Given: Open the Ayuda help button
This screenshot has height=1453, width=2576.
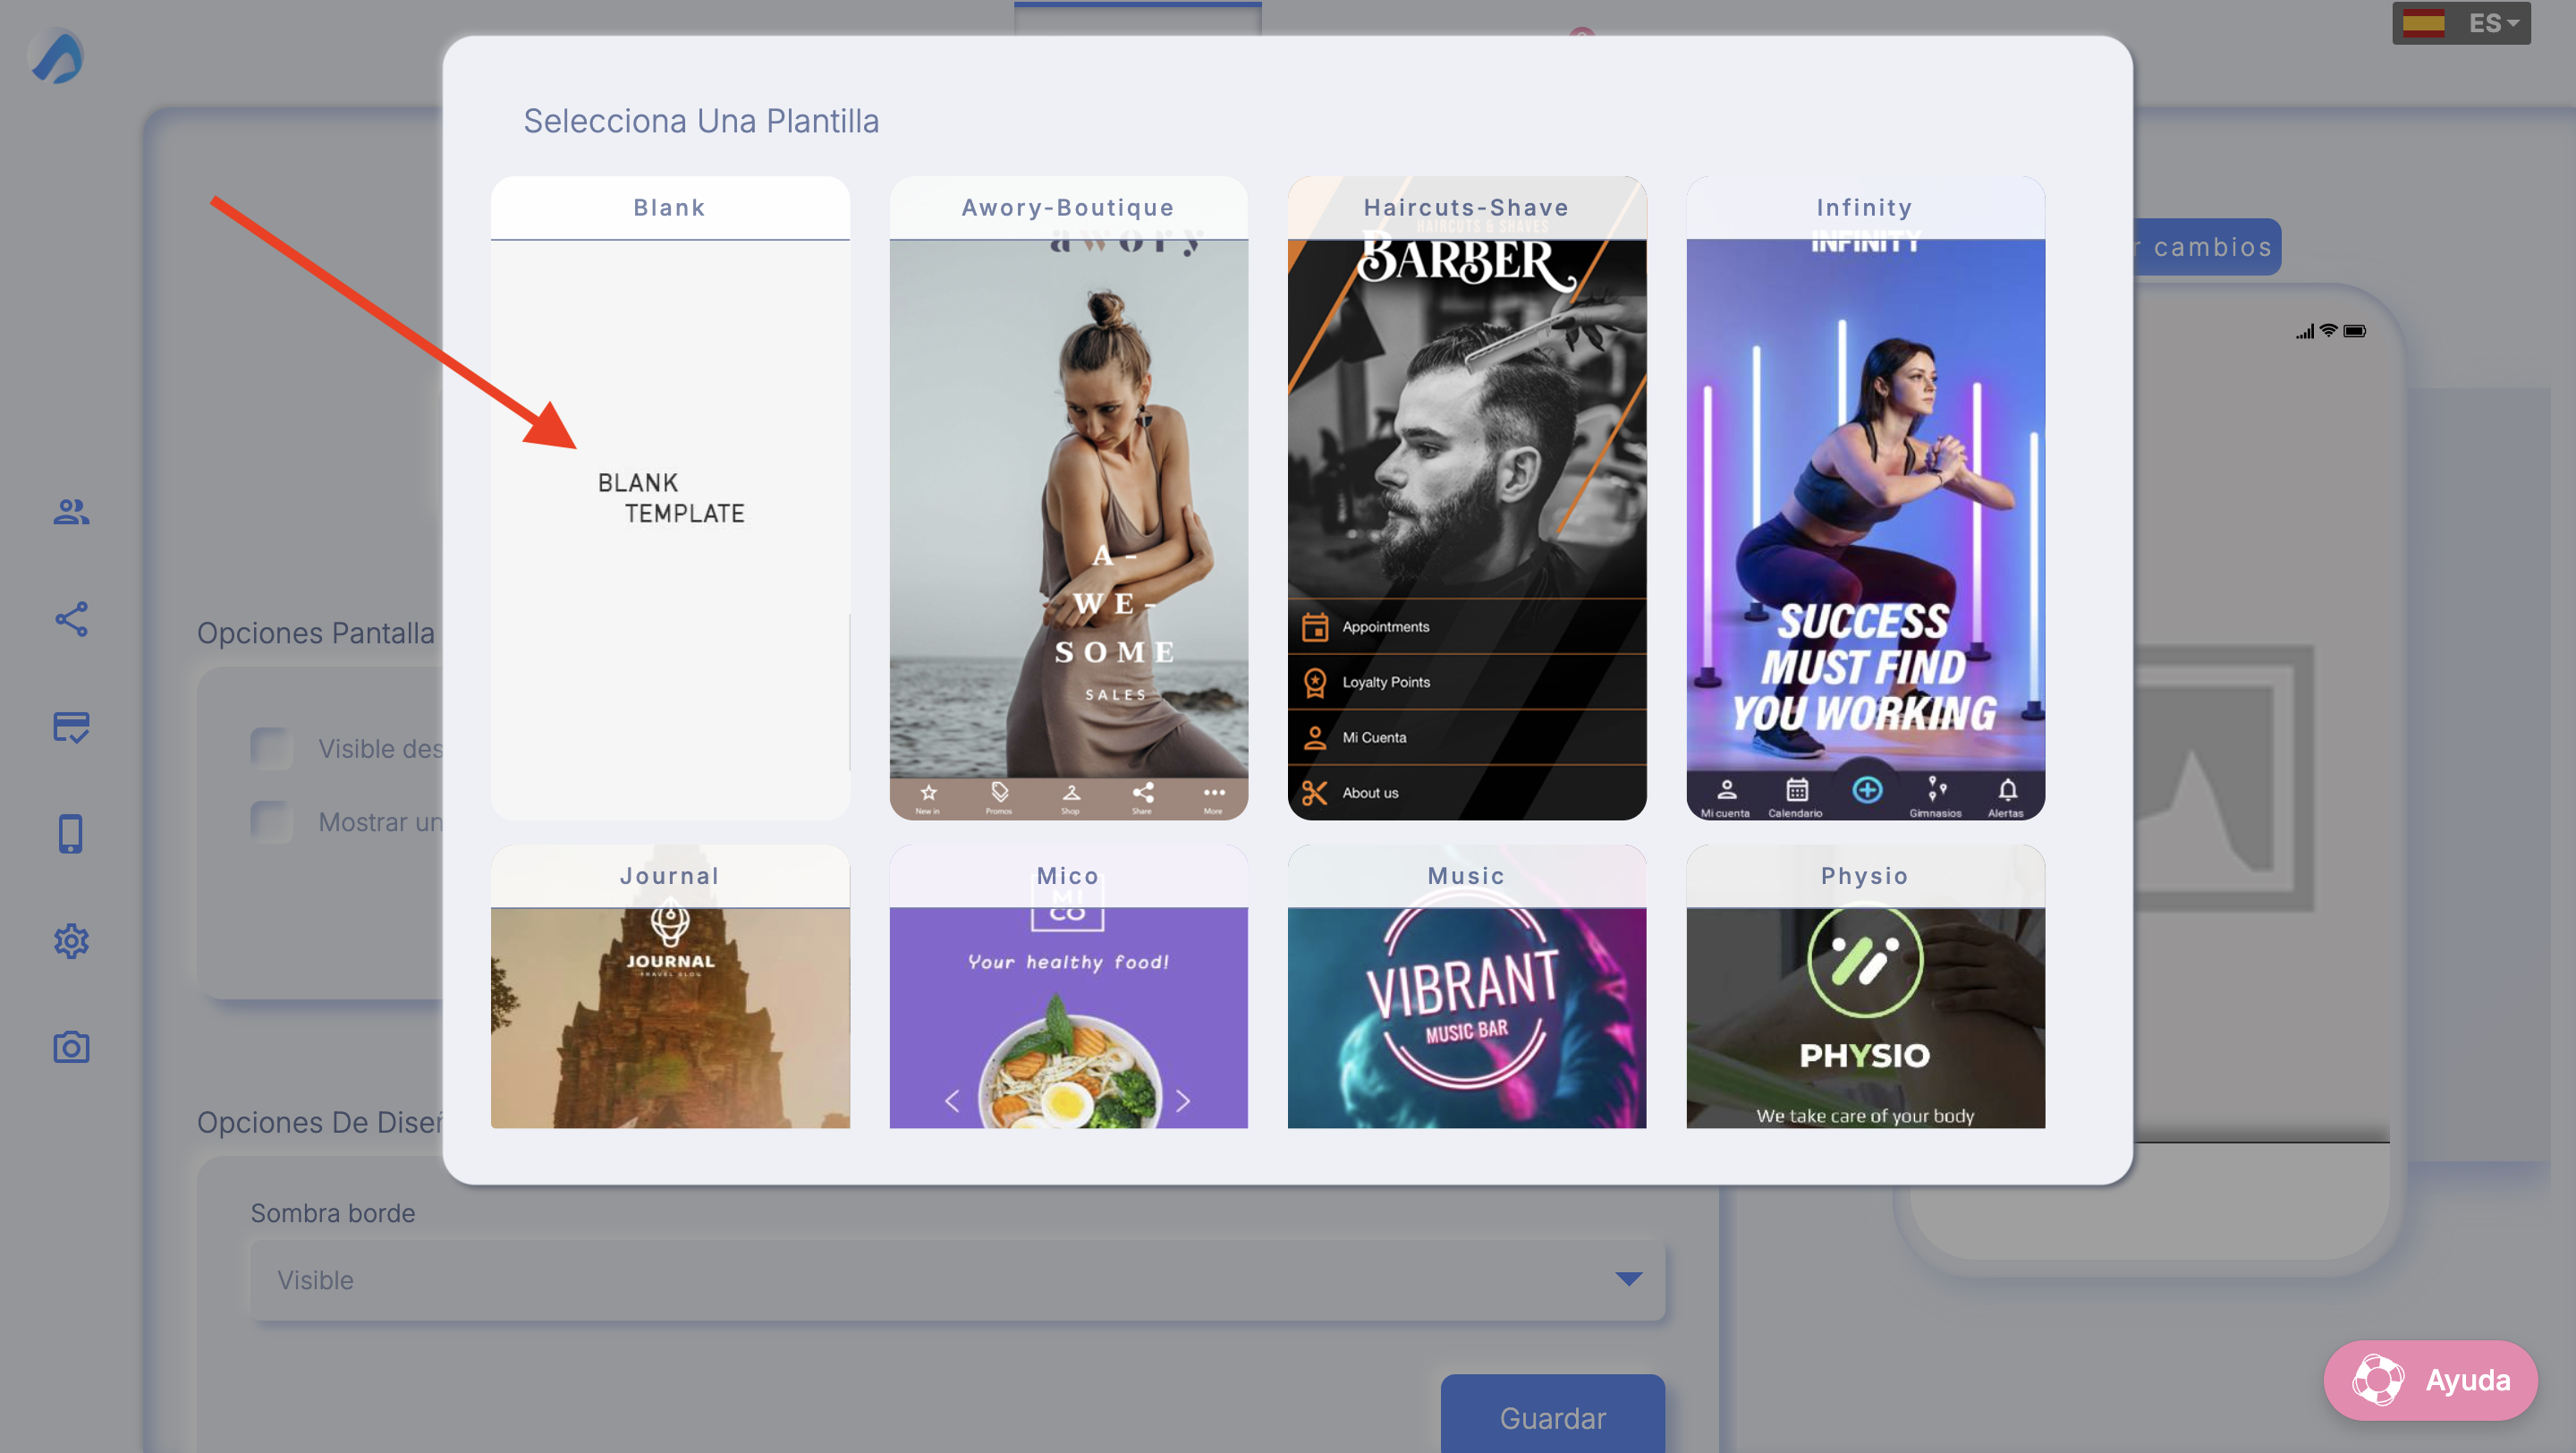Looking at the screenshot, I should [x=2430, y=1380].
